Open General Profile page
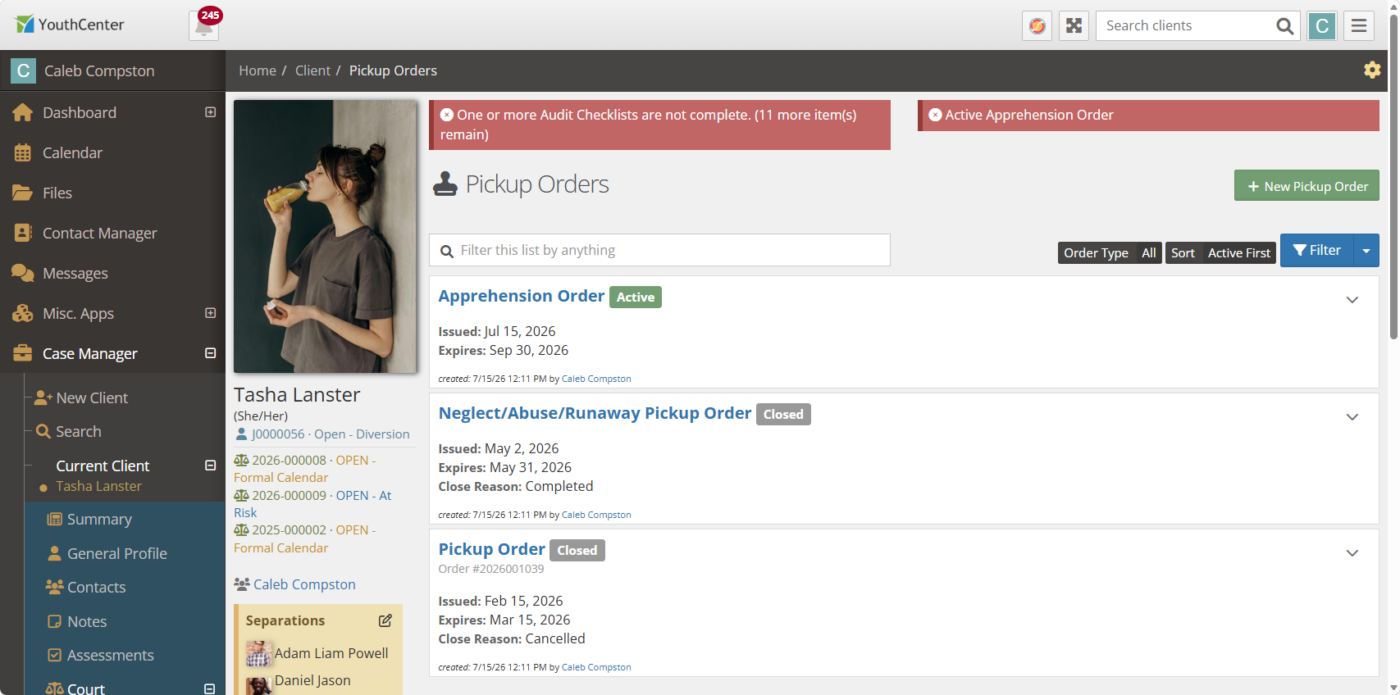The height and width of the screenshot is (695, 1400). coord(117,553)
